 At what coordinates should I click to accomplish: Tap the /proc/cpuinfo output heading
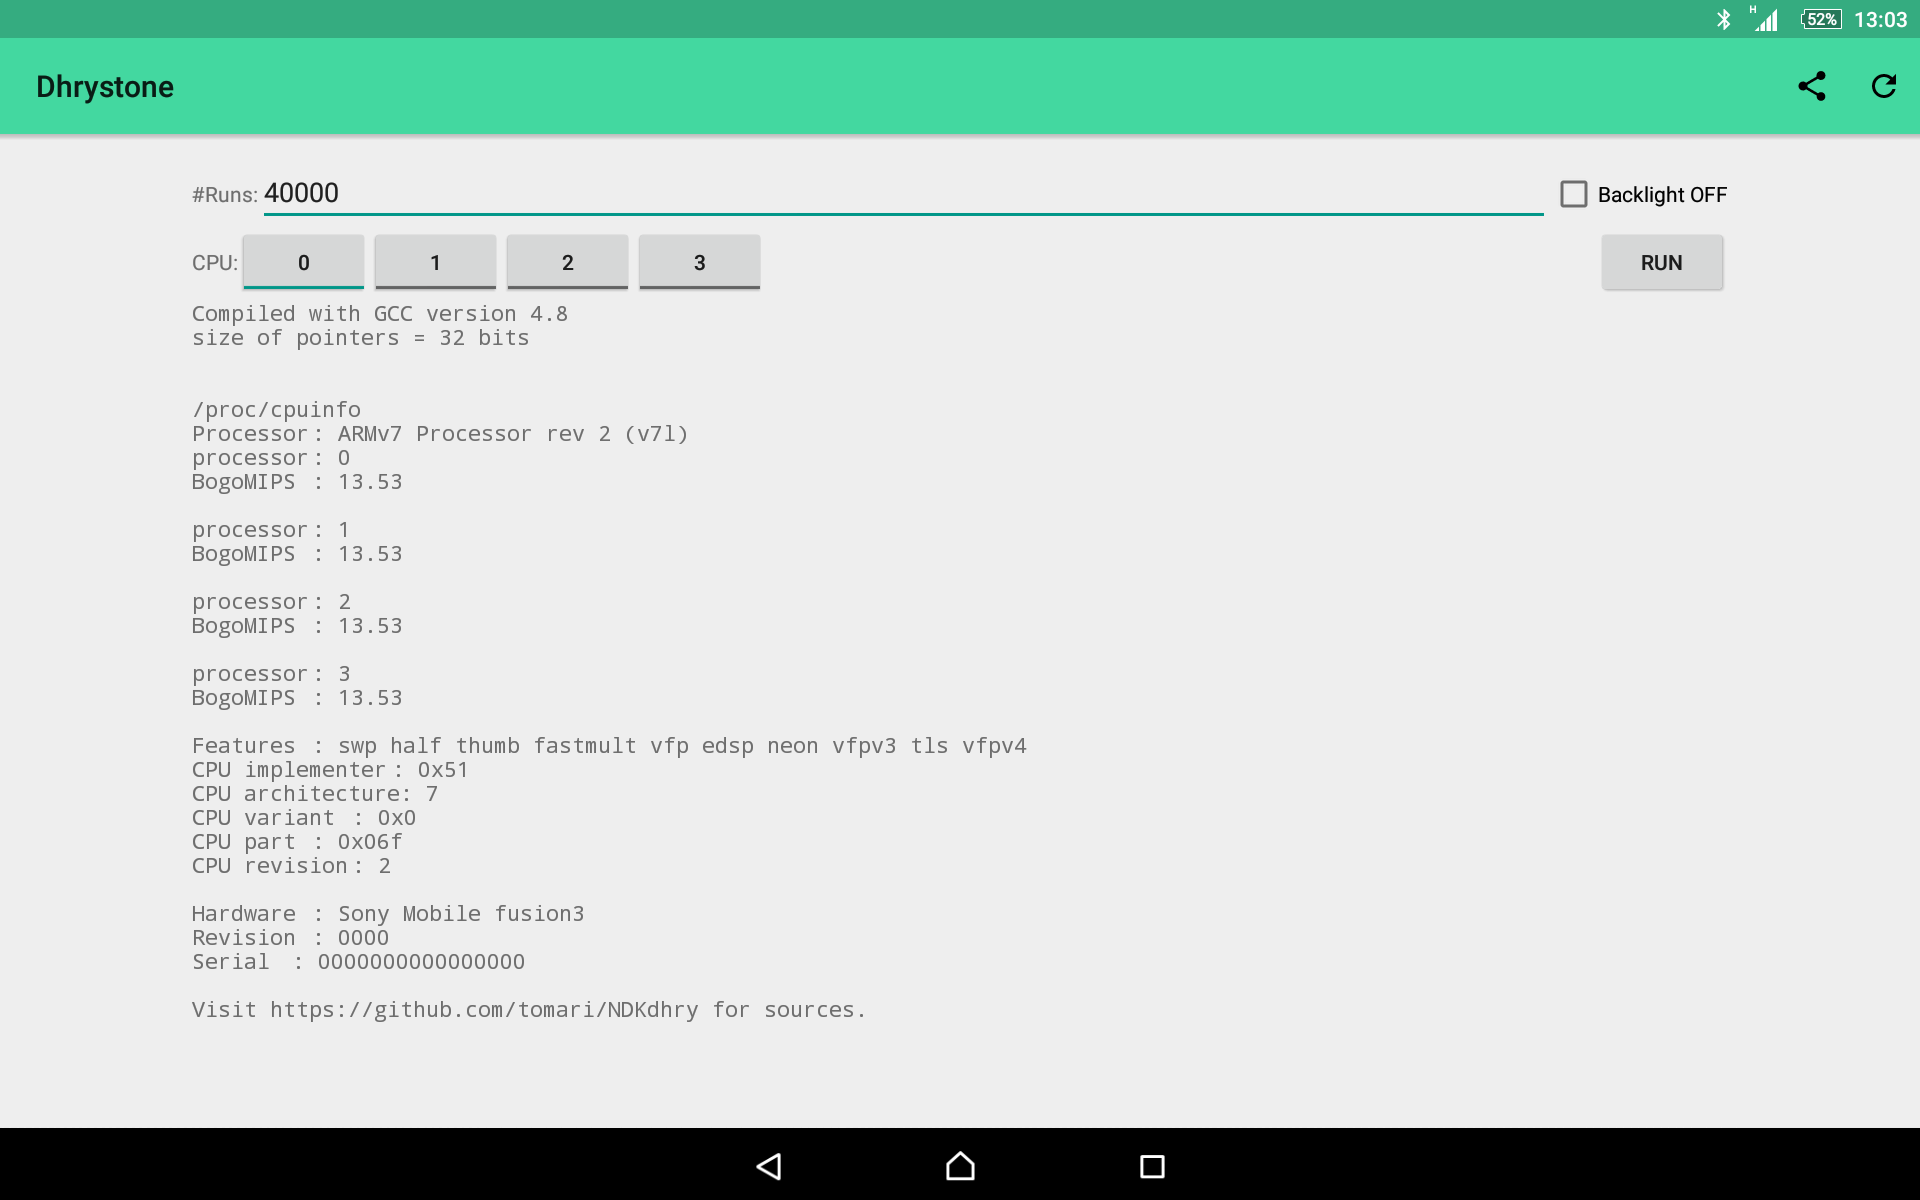pos(276,410)
